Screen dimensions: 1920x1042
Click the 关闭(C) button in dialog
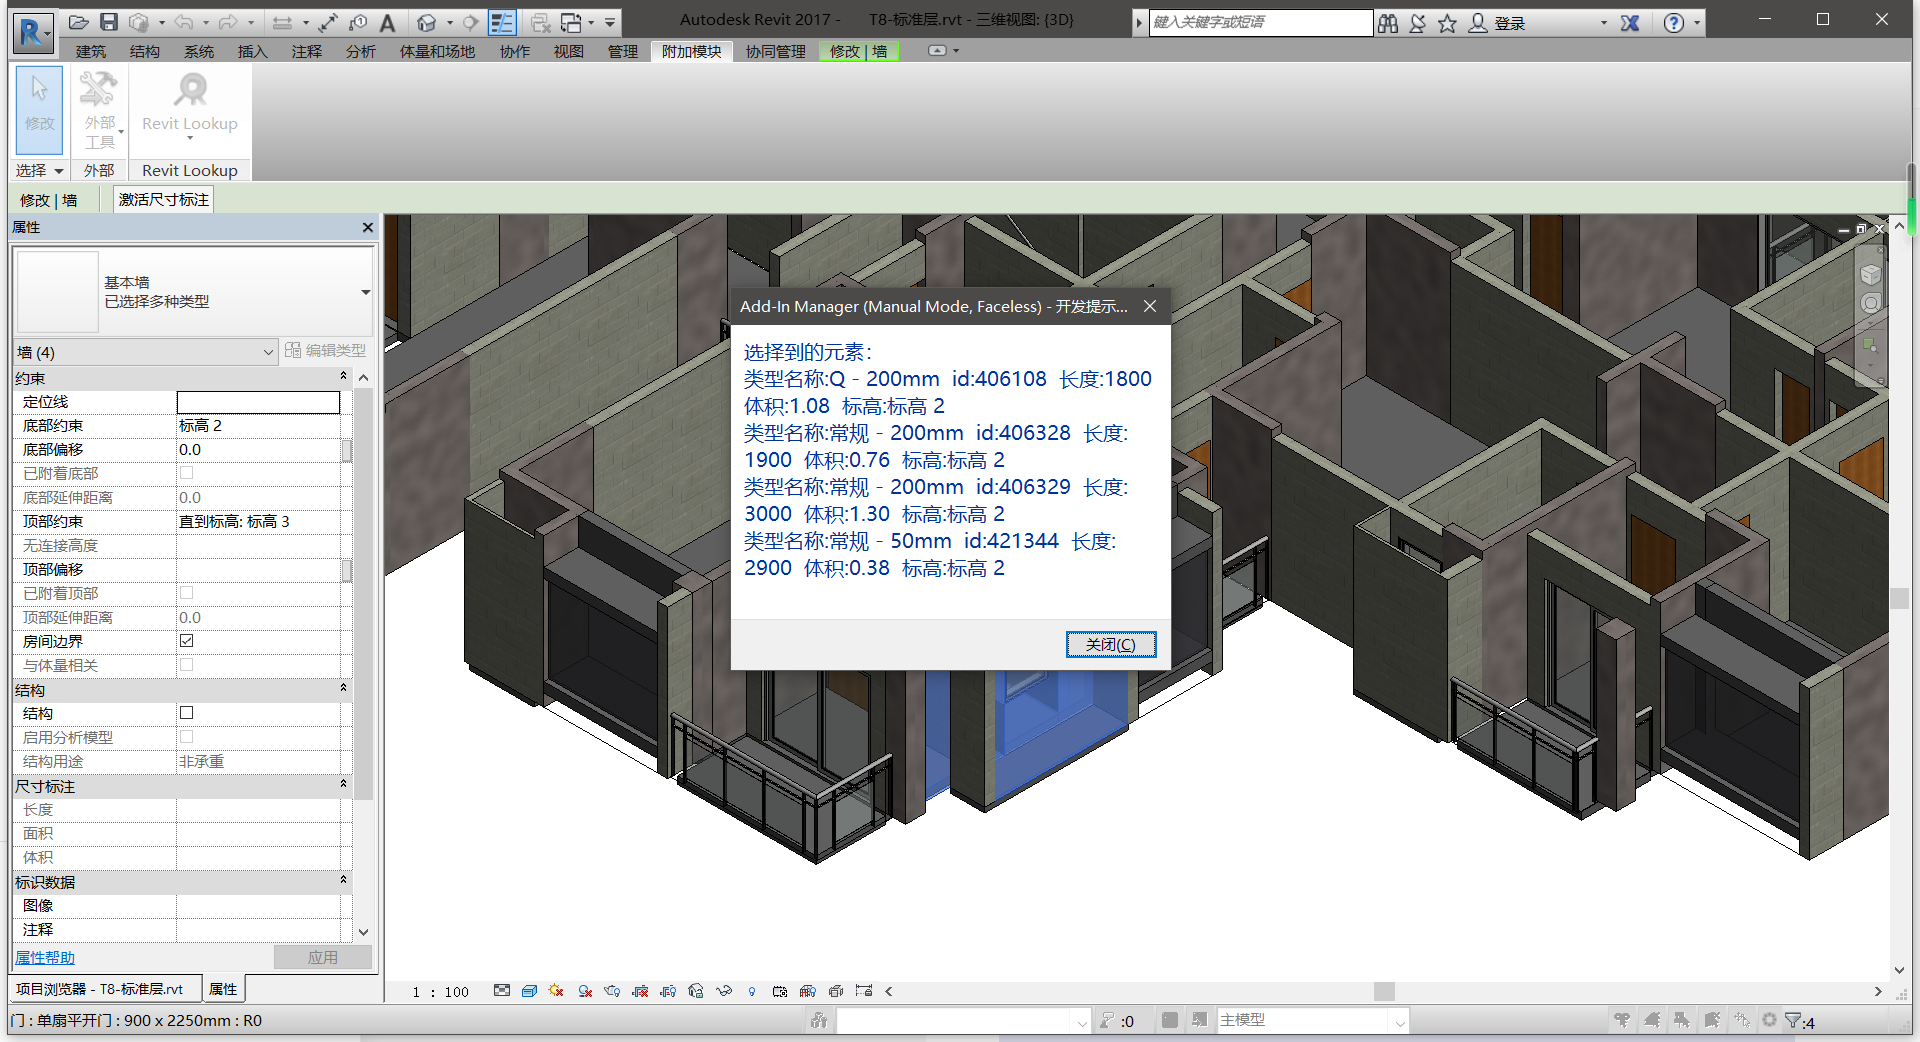pyautogui.click(x=1110, y=644)
